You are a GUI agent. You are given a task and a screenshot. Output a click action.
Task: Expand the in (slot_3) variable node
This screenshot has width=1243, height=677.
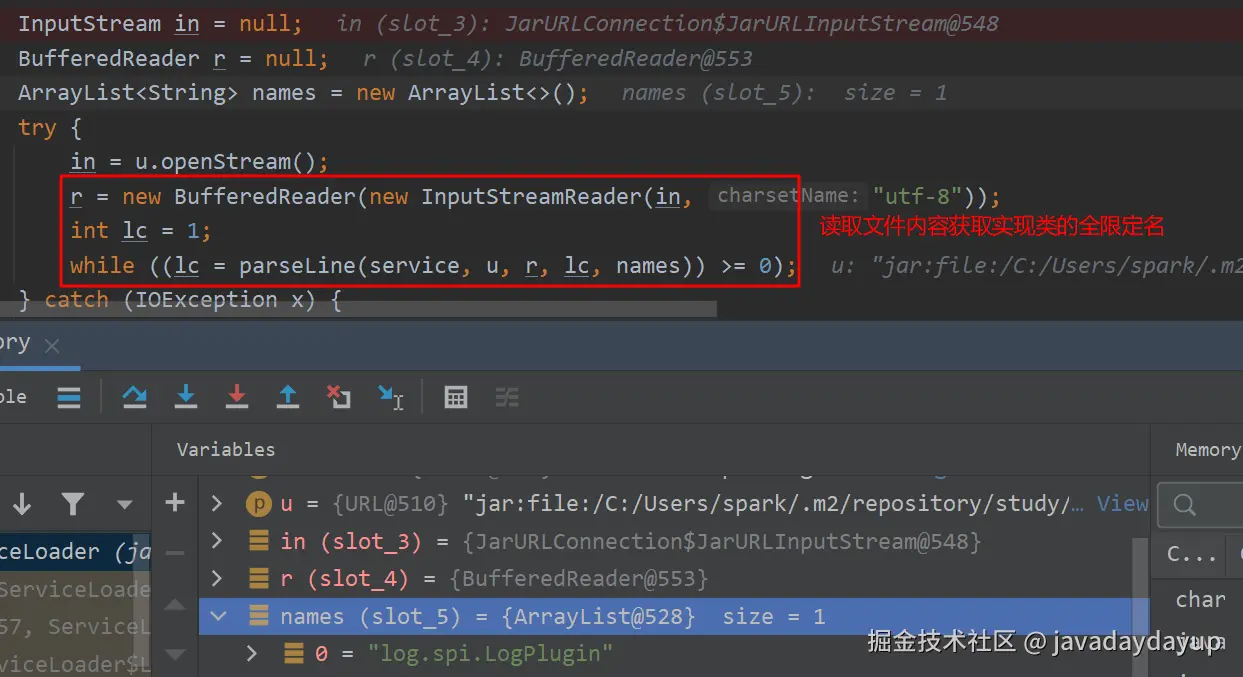pos(217,541)
